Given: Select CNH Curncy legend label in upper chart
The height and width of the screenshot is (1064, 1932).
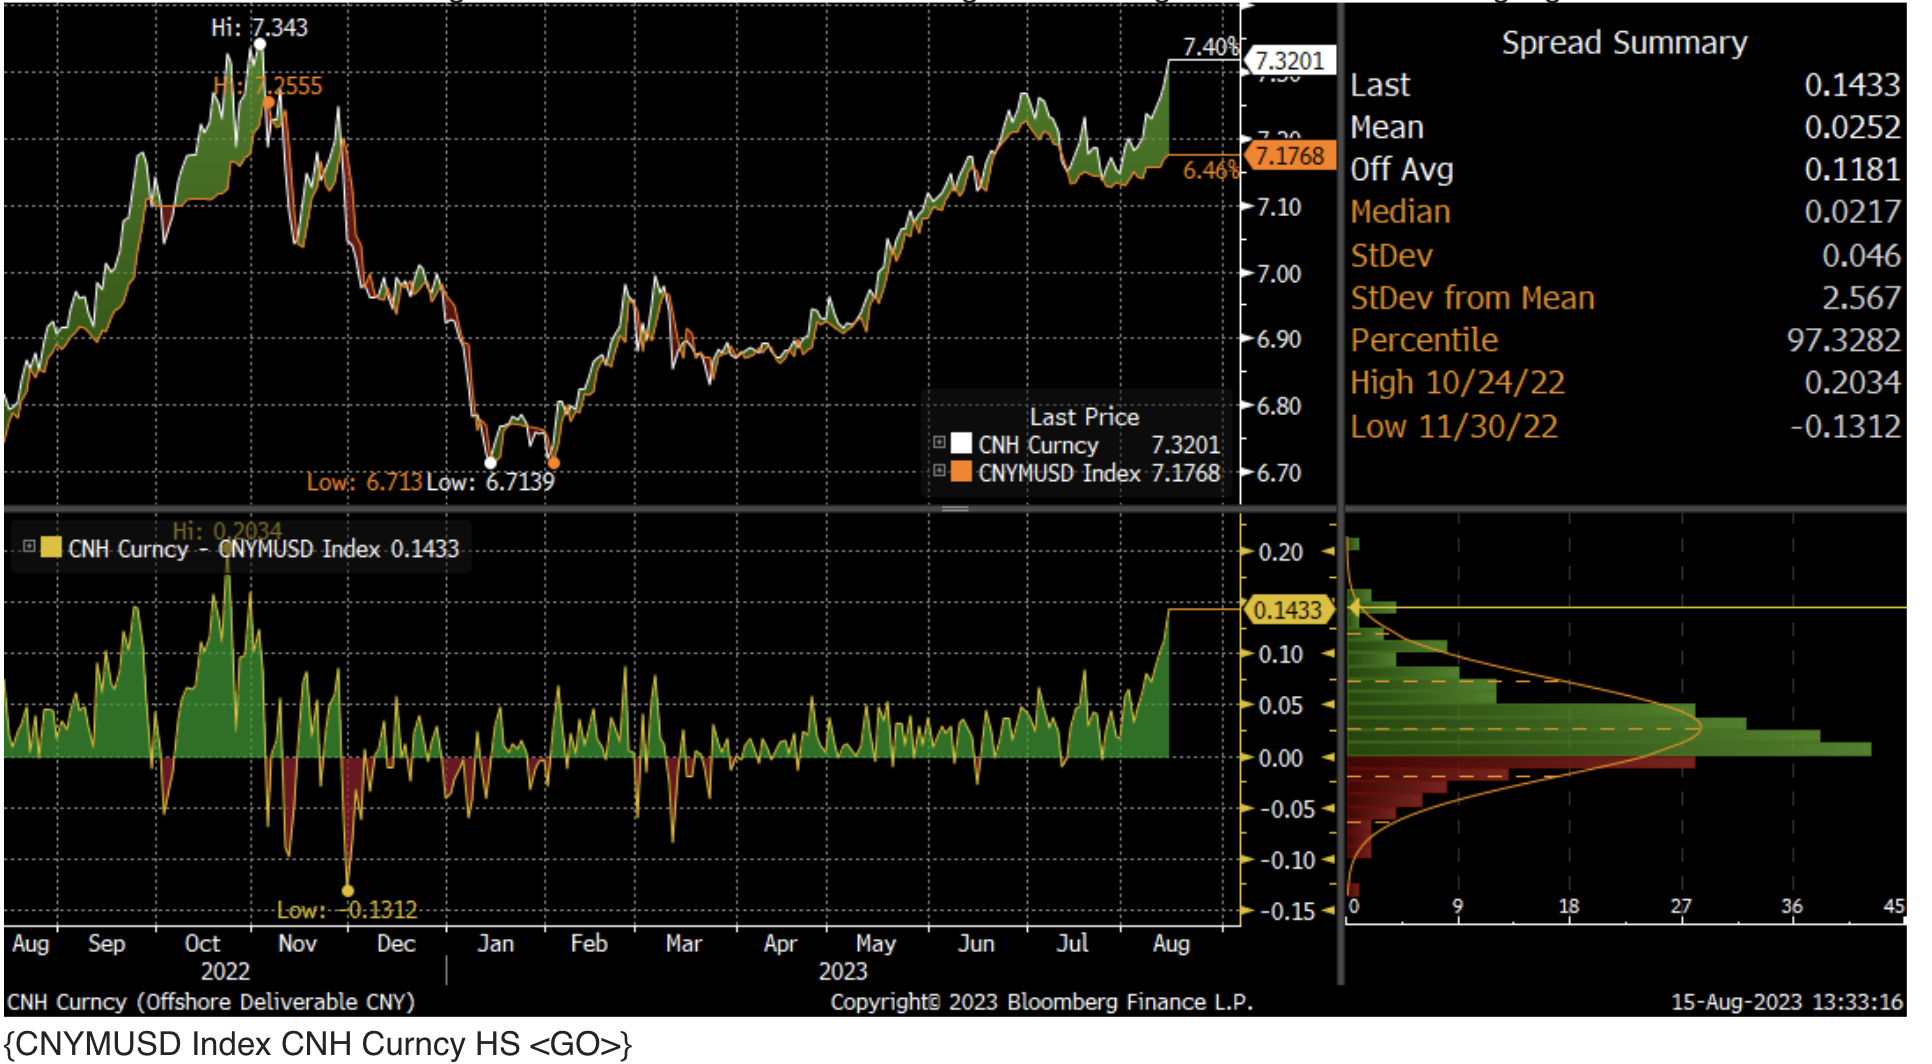Looking at the screenshot, I should click(1038, 445).
